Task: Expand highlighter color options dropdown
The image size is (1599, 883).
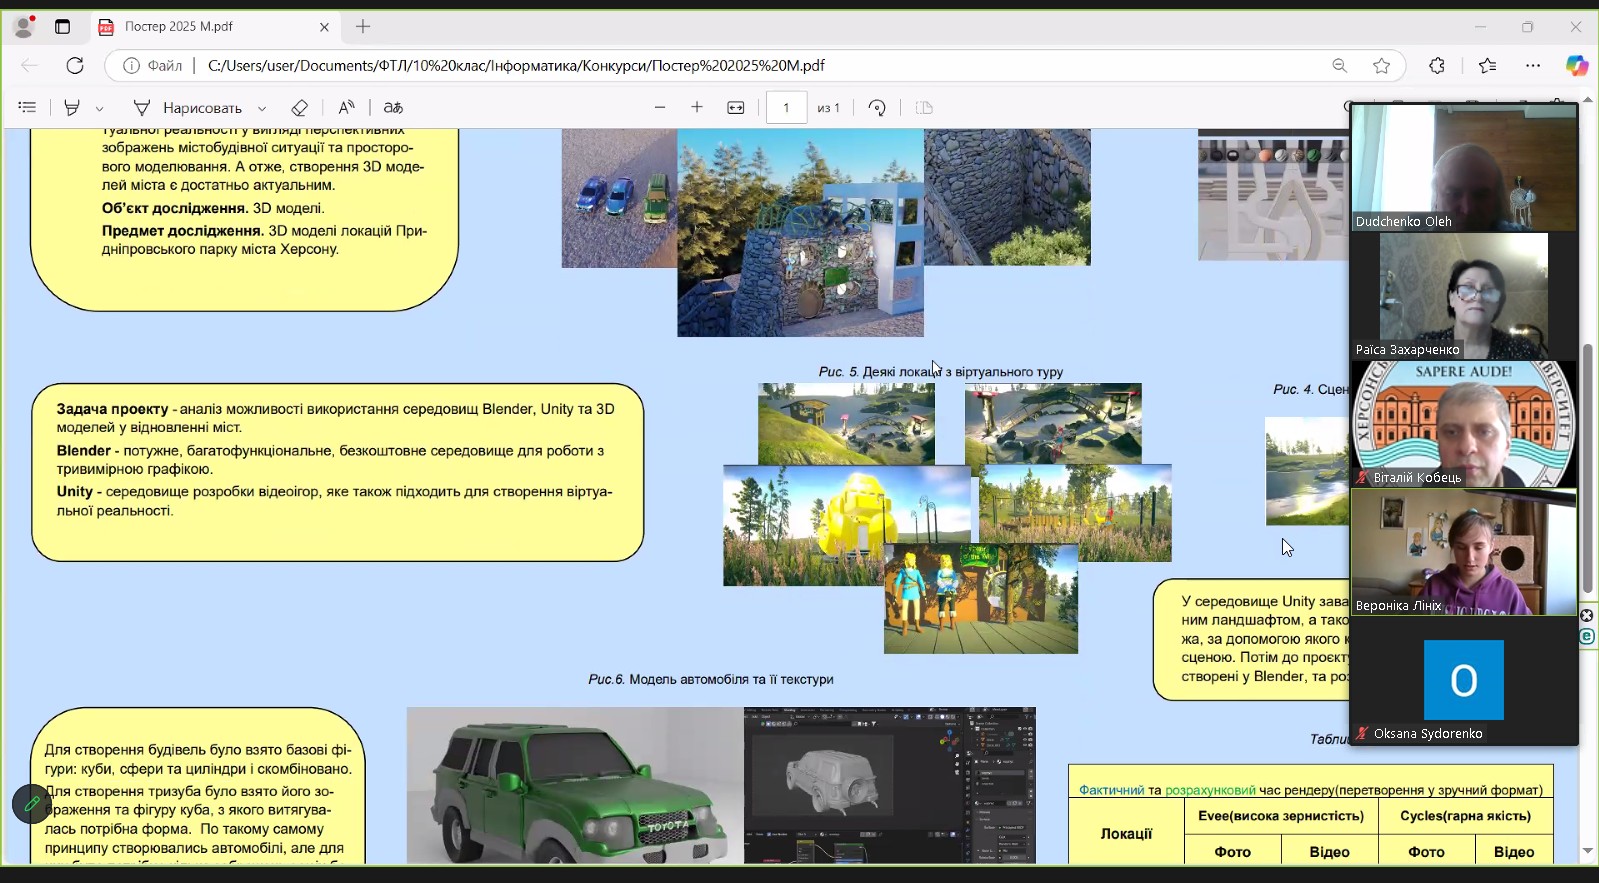Action: click(99, 108)
